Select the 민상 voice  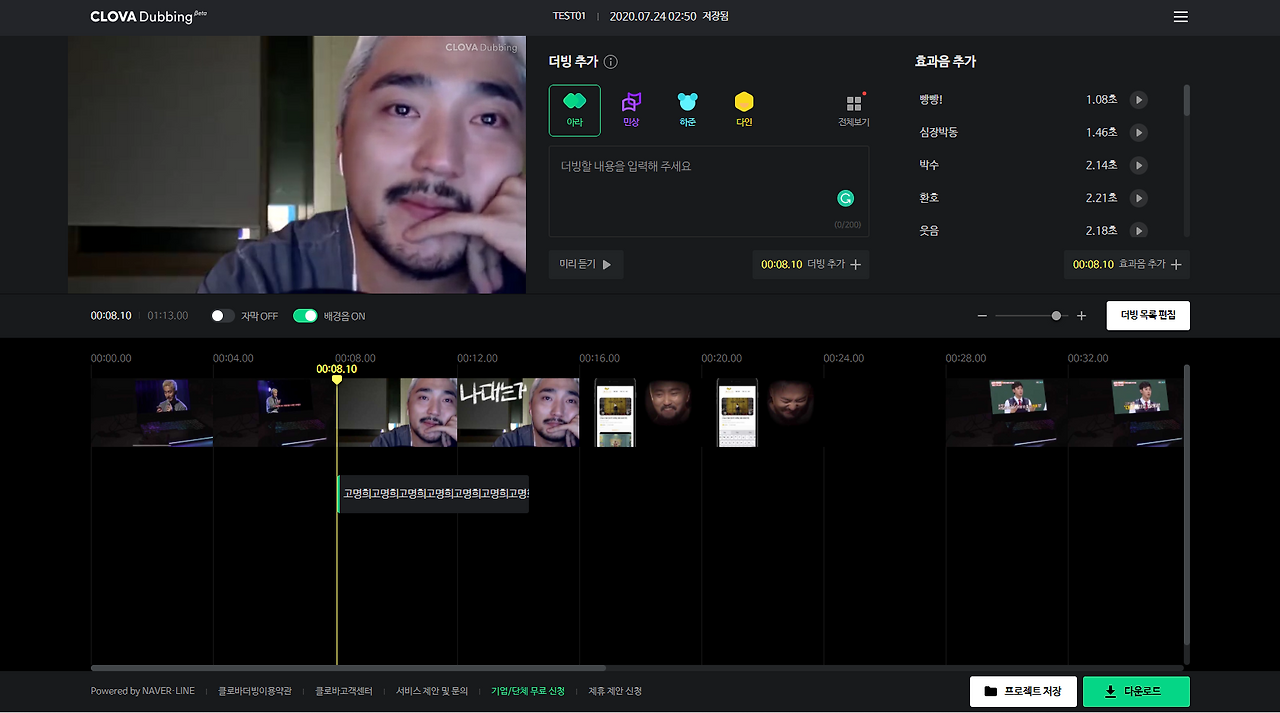point(631,110)
